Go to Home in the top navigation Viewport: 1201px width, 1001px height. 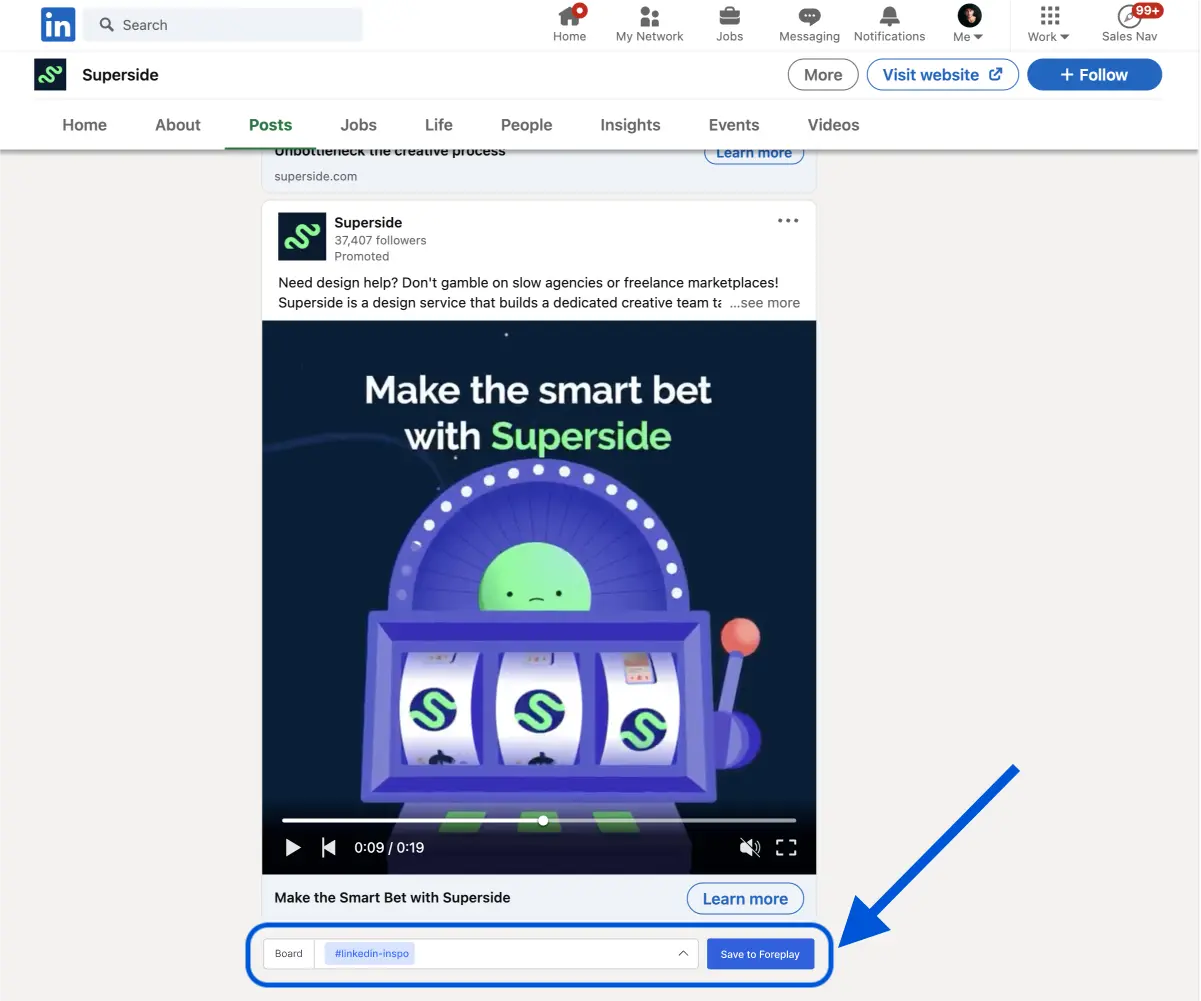pos(570,24)
